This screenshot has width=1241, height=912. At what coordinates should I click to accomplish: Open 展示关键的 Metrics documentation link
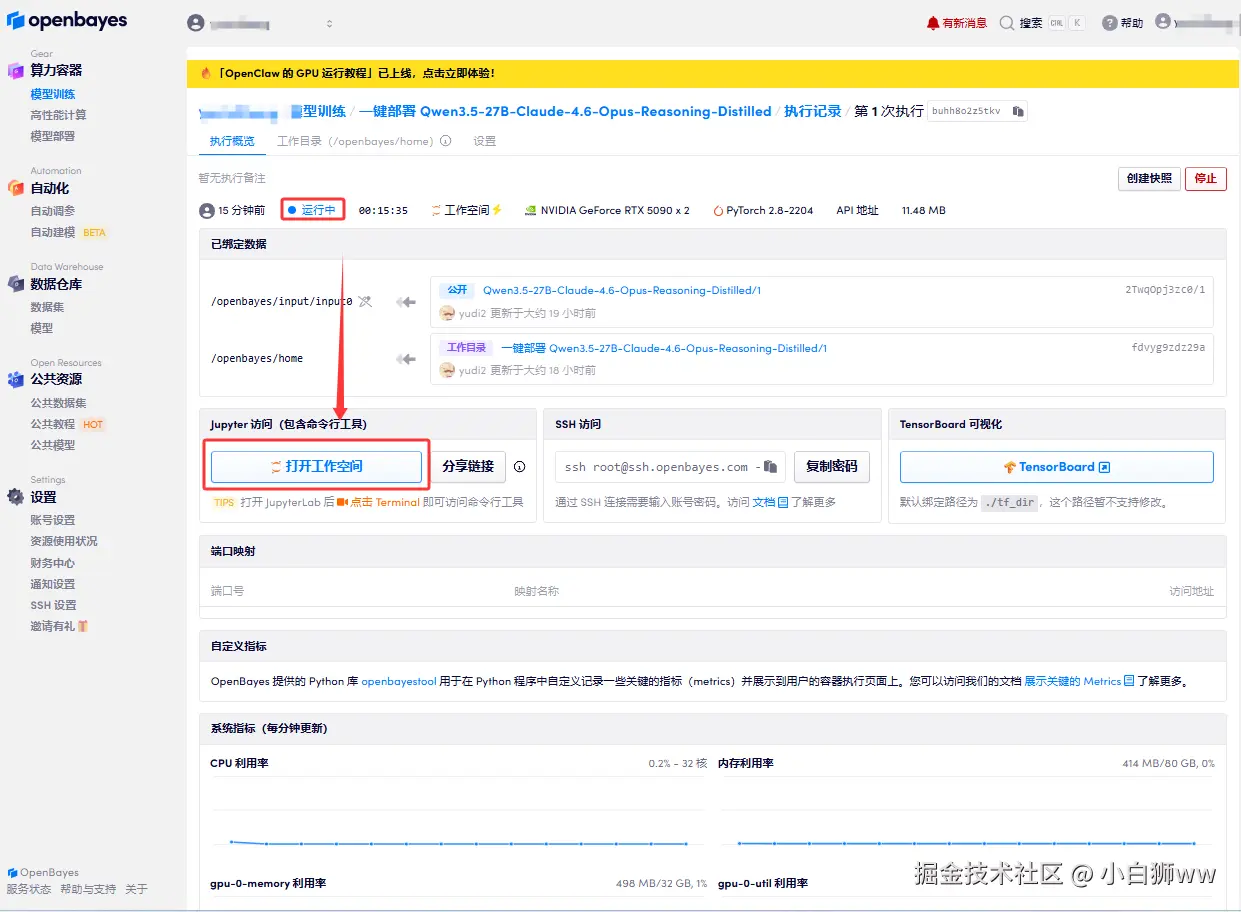coord(1079,681)
